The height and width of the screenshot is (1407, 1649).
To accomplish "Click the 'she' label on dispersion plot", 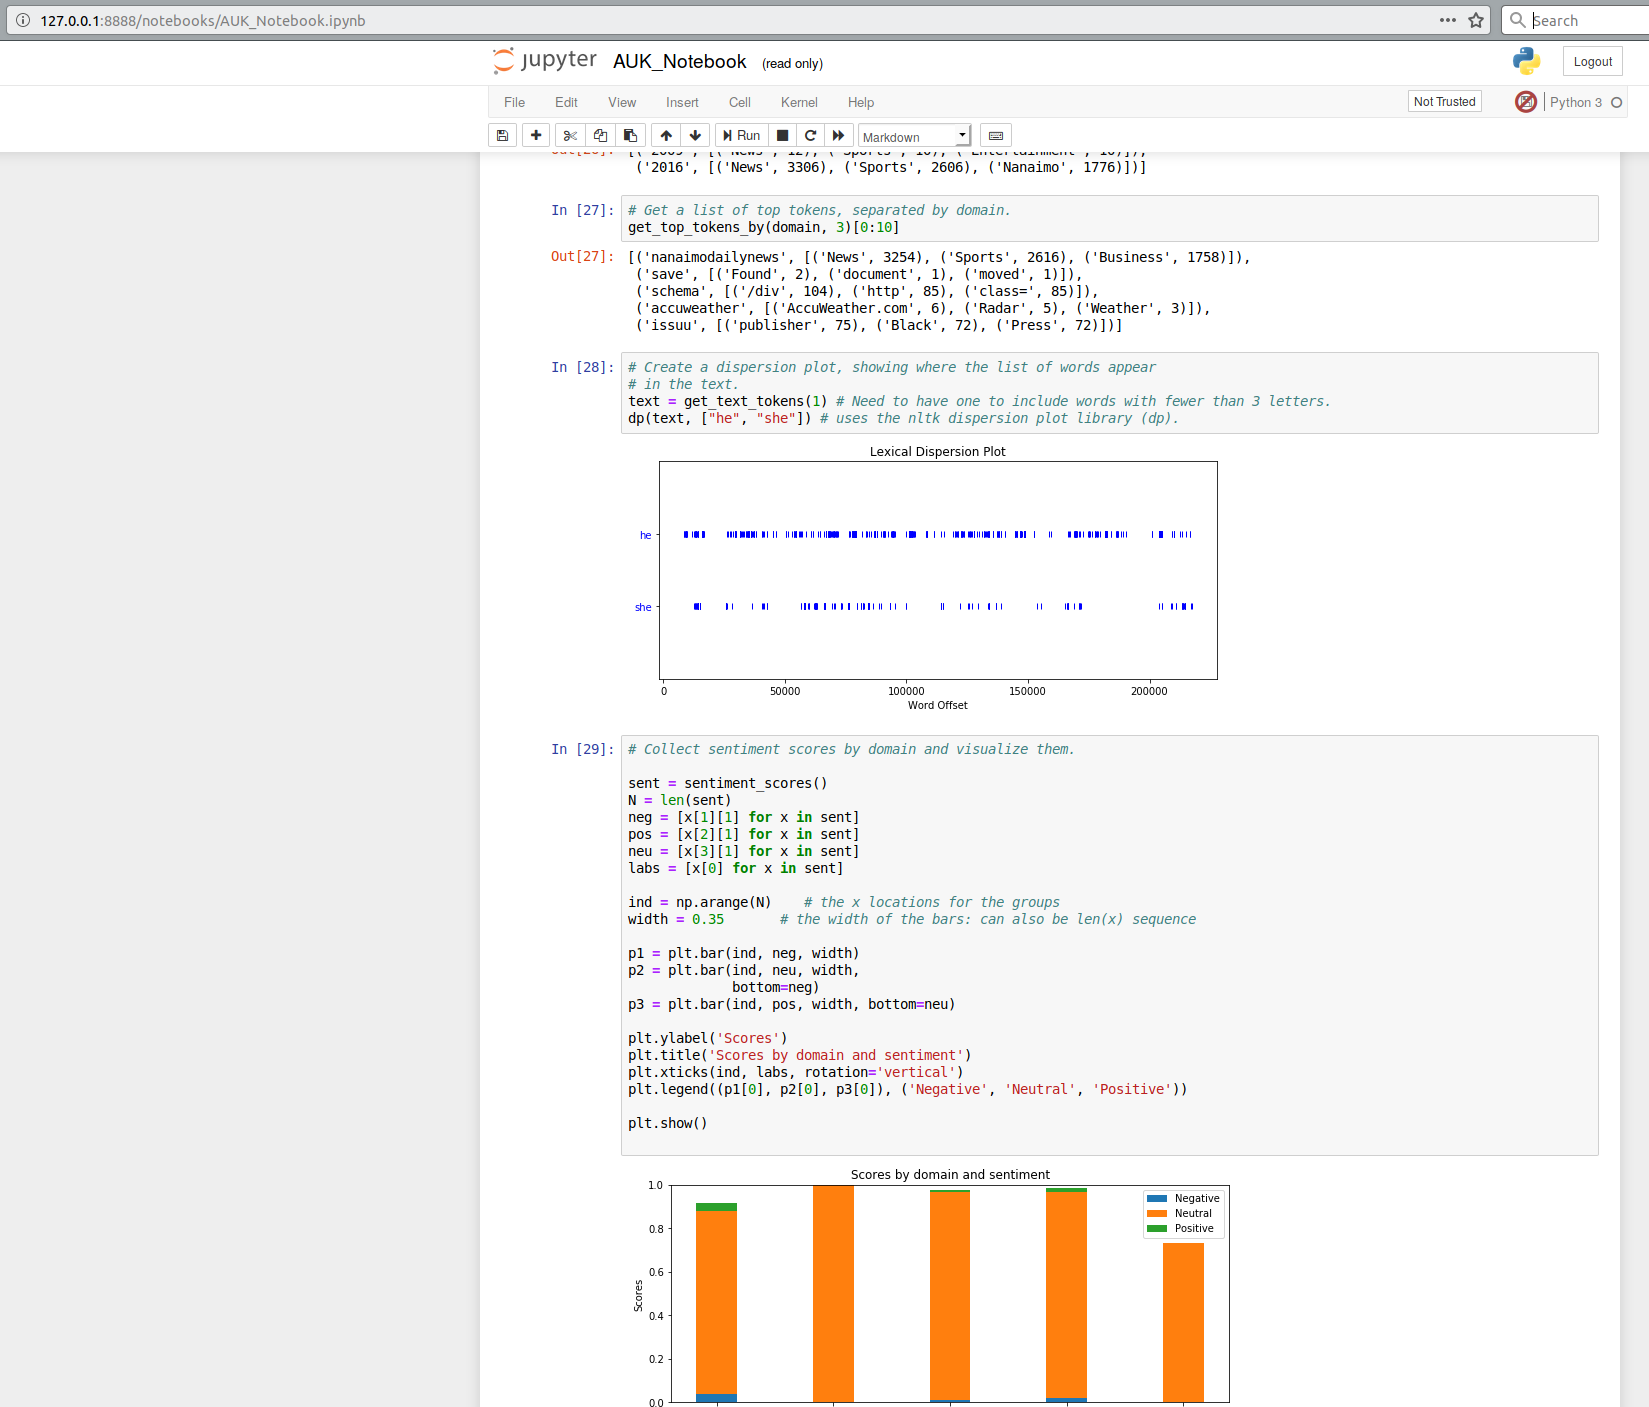I will tap(643, 607).
